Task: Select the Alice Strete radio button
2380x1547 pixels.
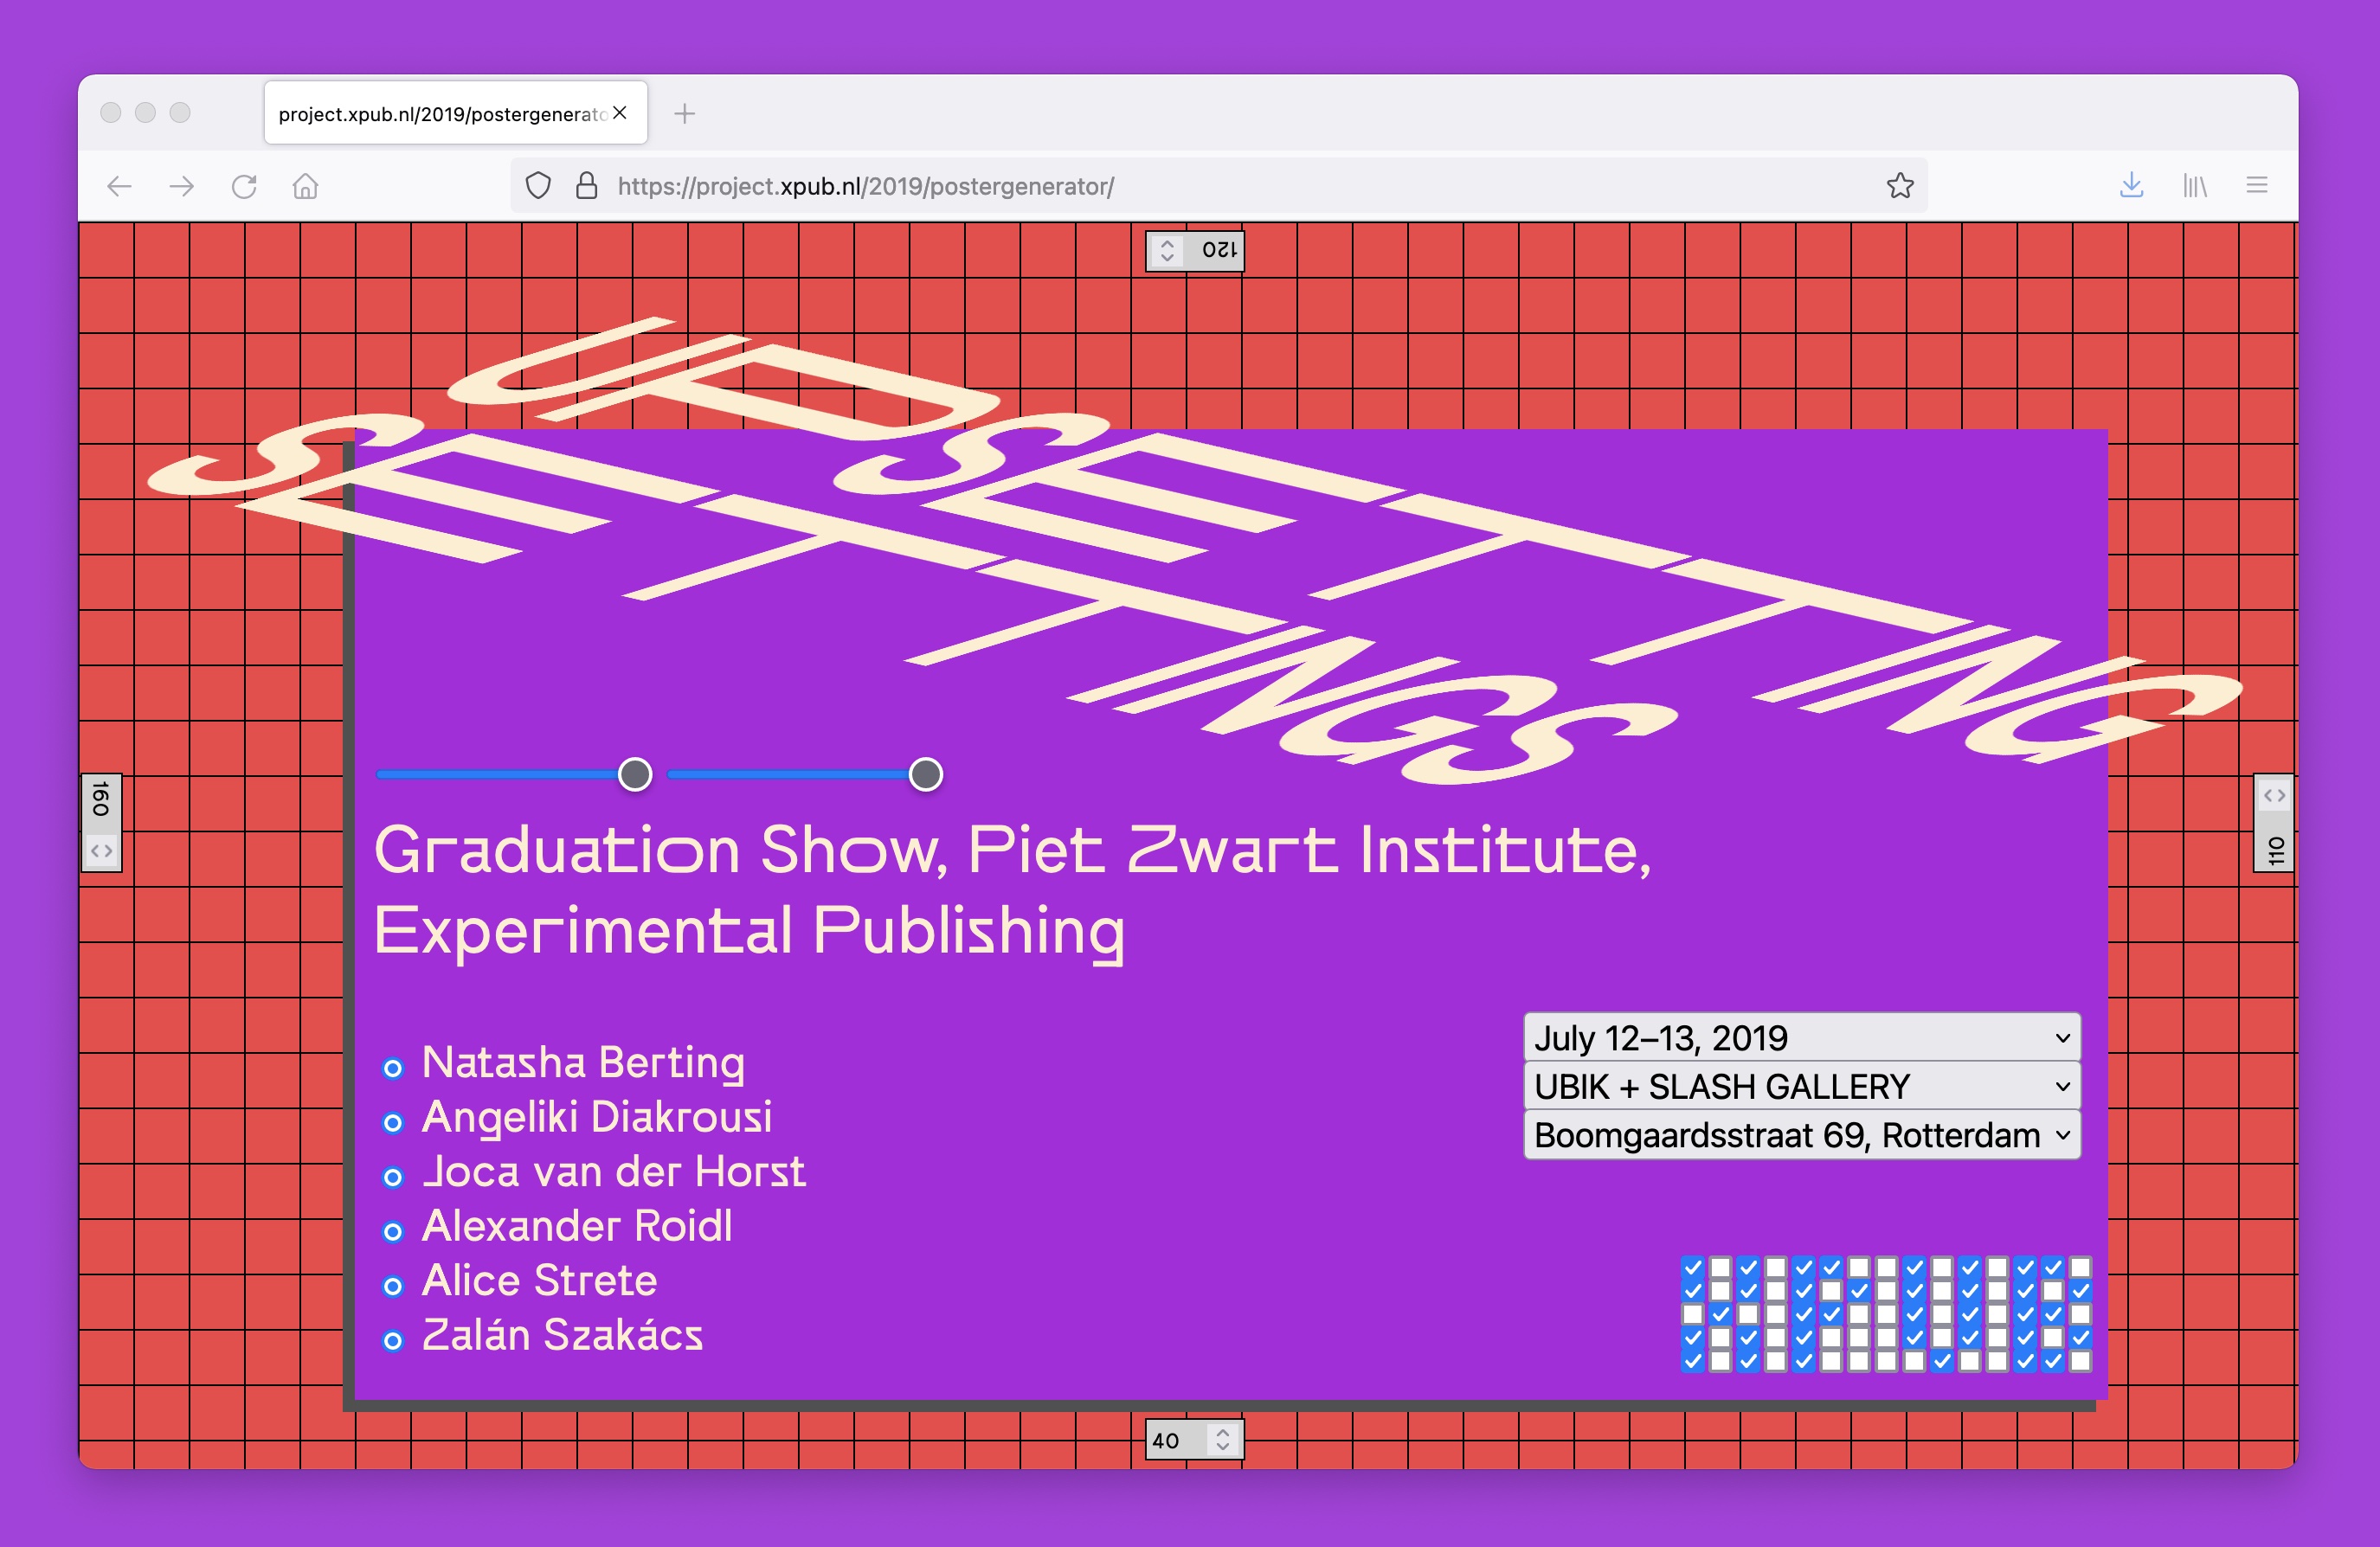Action: (393, 1286)
